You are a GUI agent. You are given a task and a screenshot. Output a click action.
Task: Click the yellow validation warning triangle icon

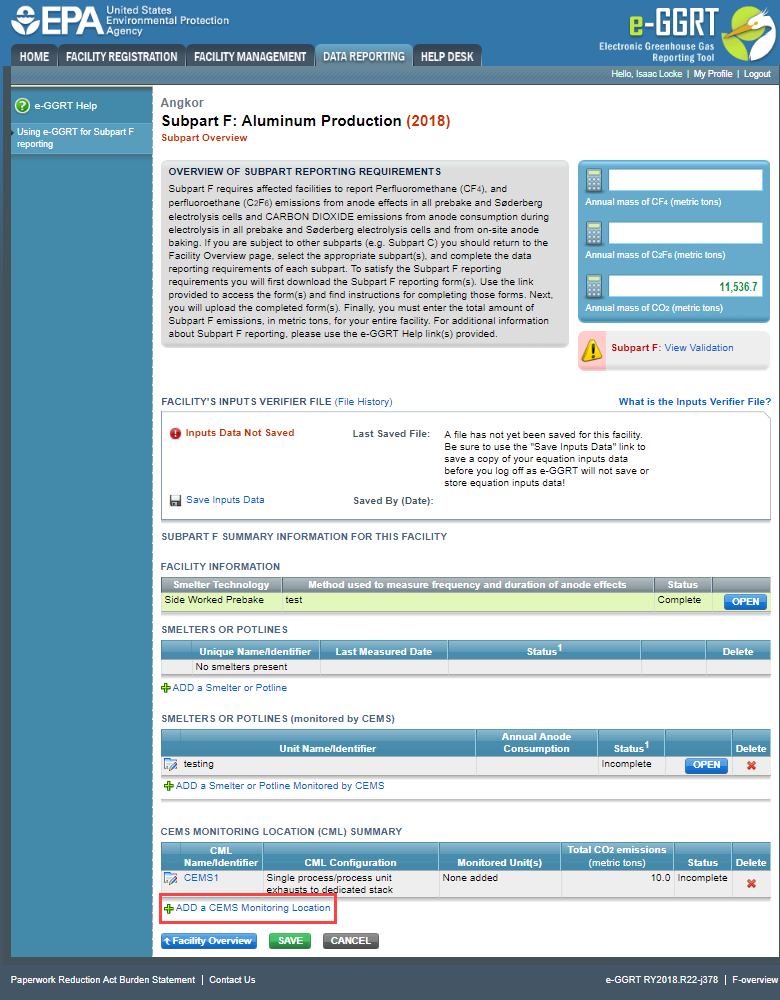pos(592,349)
